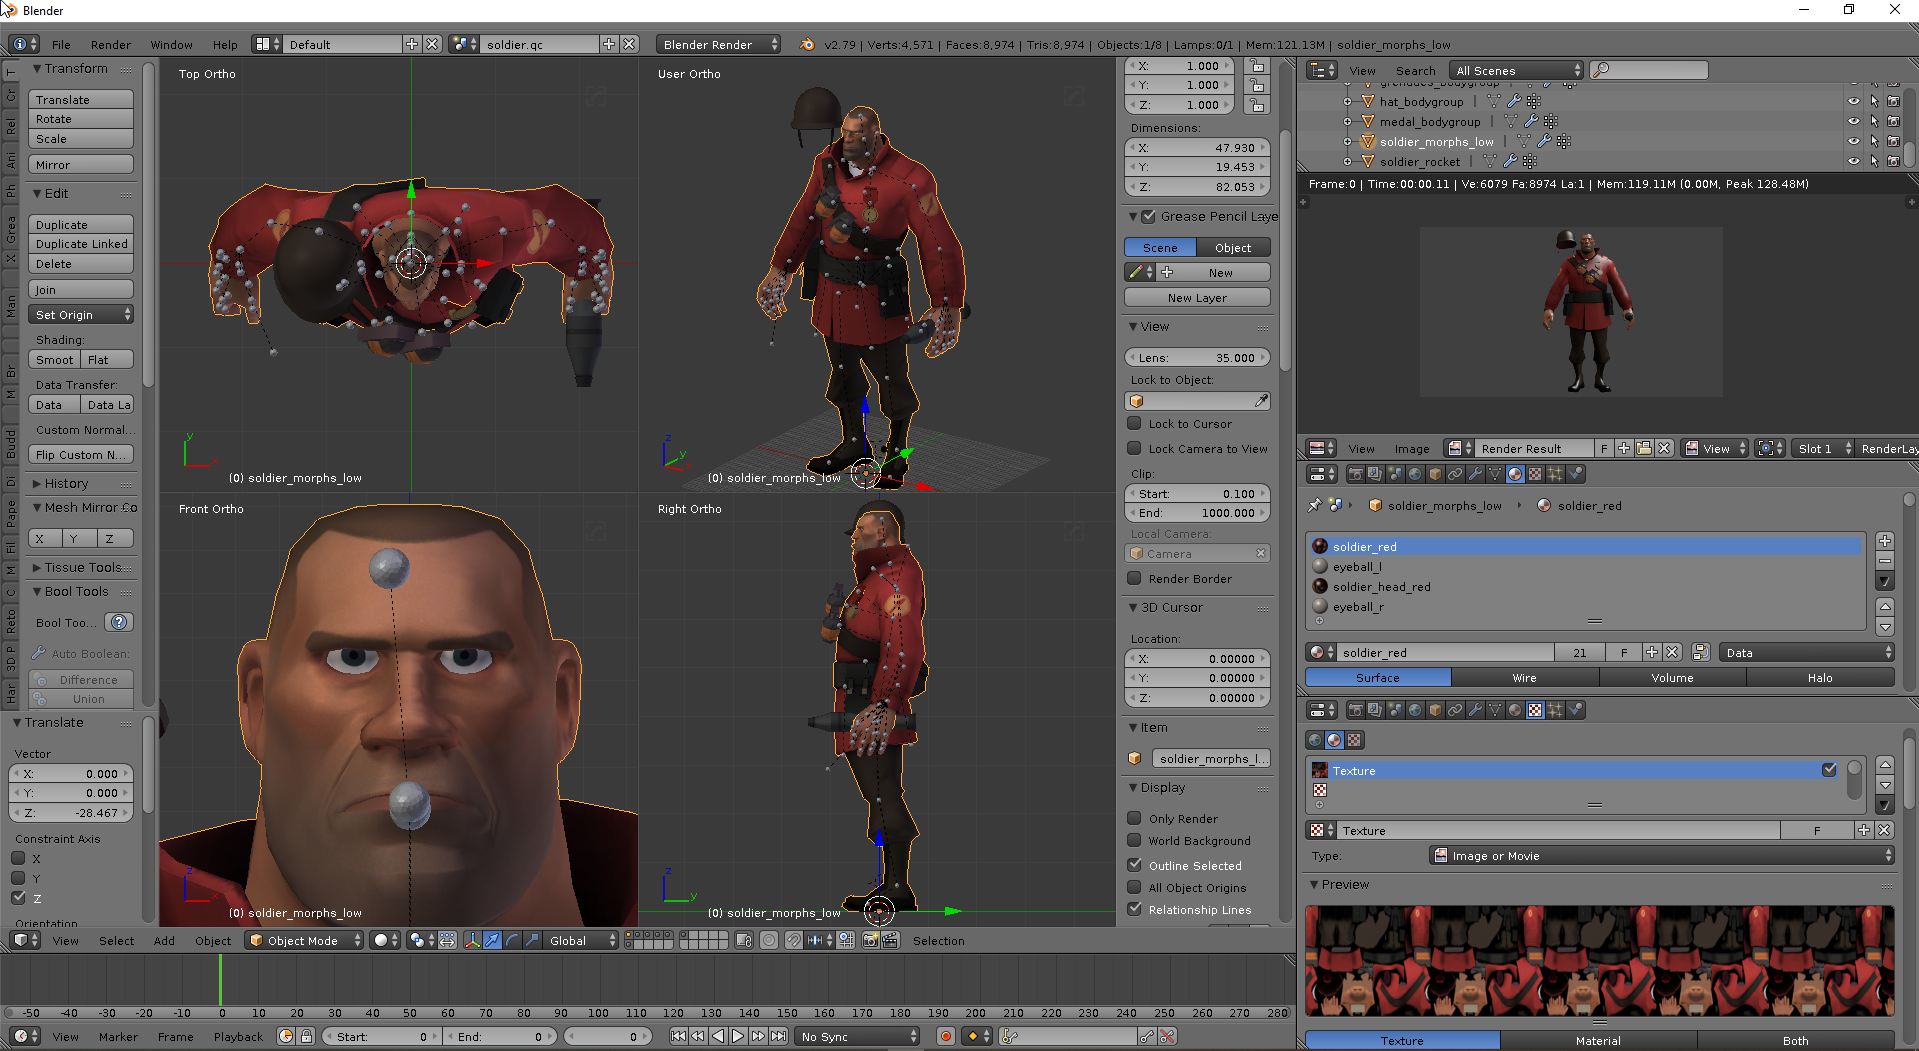Open the Physics tab in upper properties editor
1919x1051 pixels.
point(1575,474)
